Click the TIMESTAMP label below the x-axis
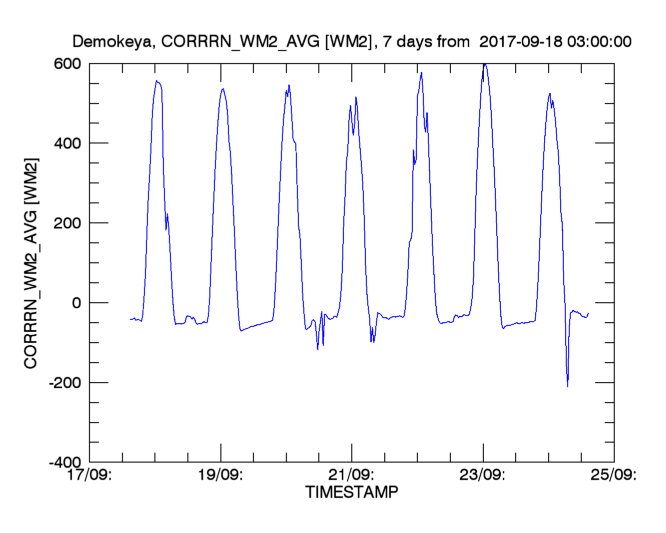 tap(351, 493)
